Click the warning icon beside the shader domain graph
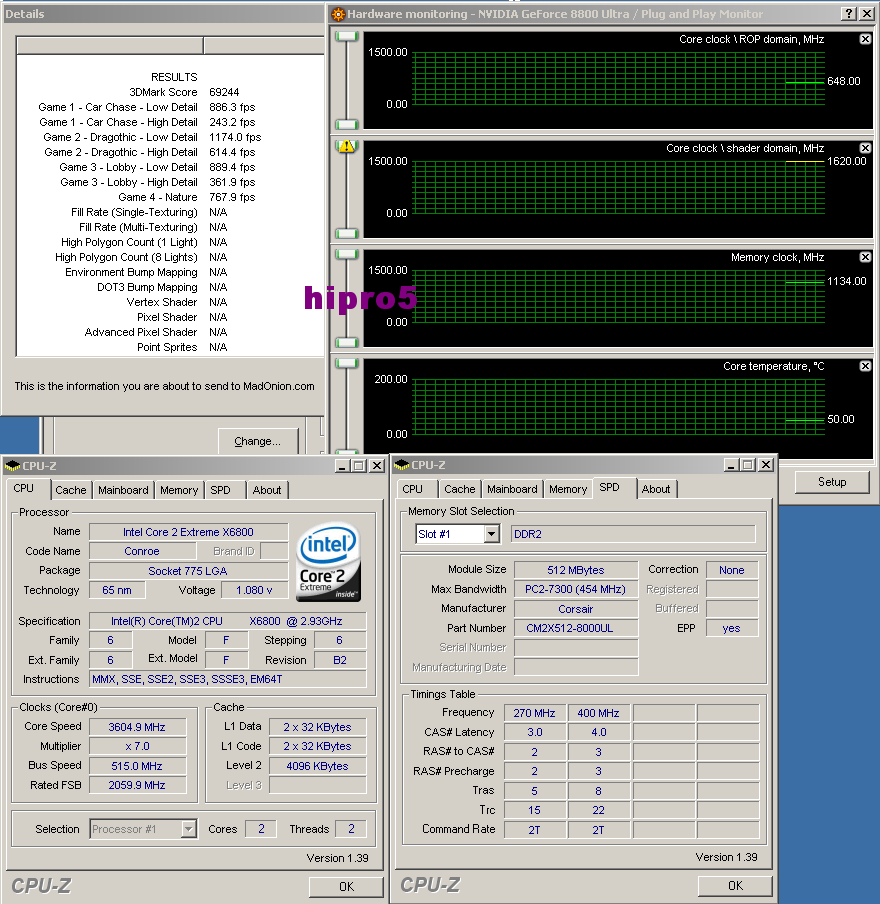This screenshot has height=904, width=880. (345, 147)
